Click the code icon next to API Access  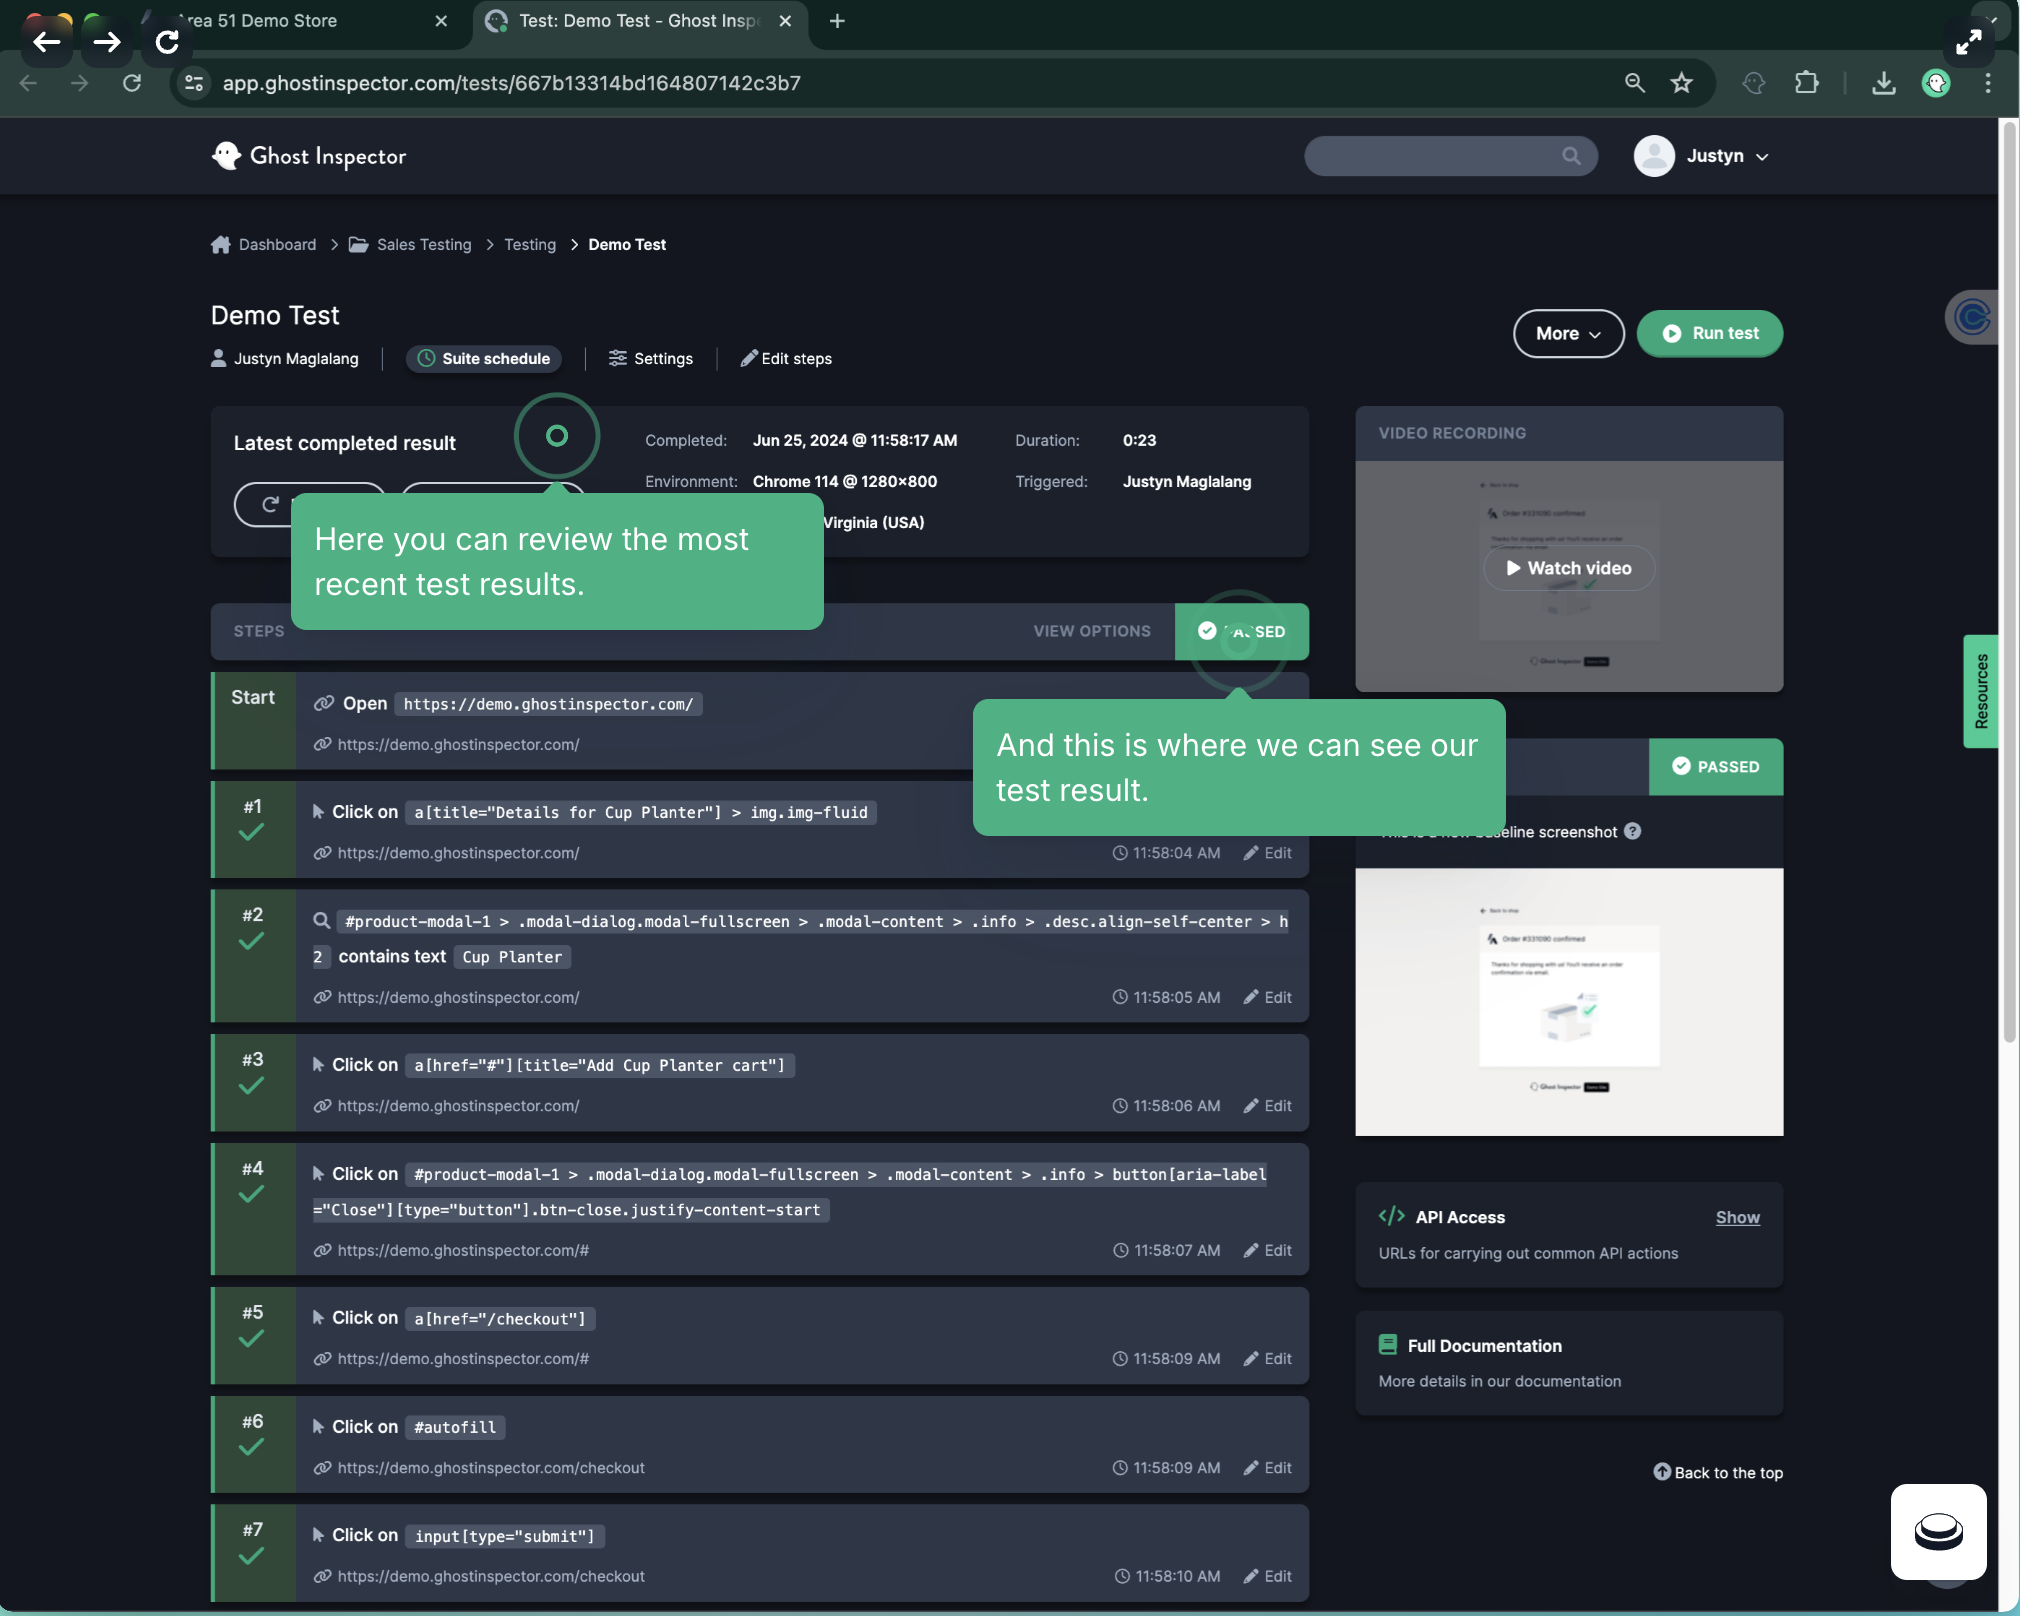coord(1390,1216)
